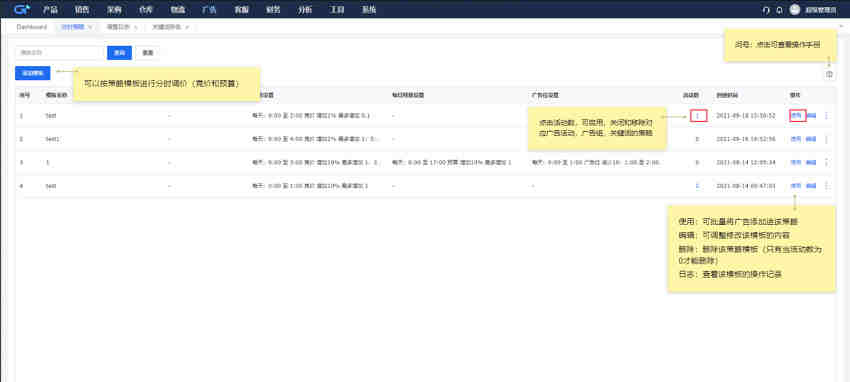Open the operation manual book icon

tap(829, 75)
